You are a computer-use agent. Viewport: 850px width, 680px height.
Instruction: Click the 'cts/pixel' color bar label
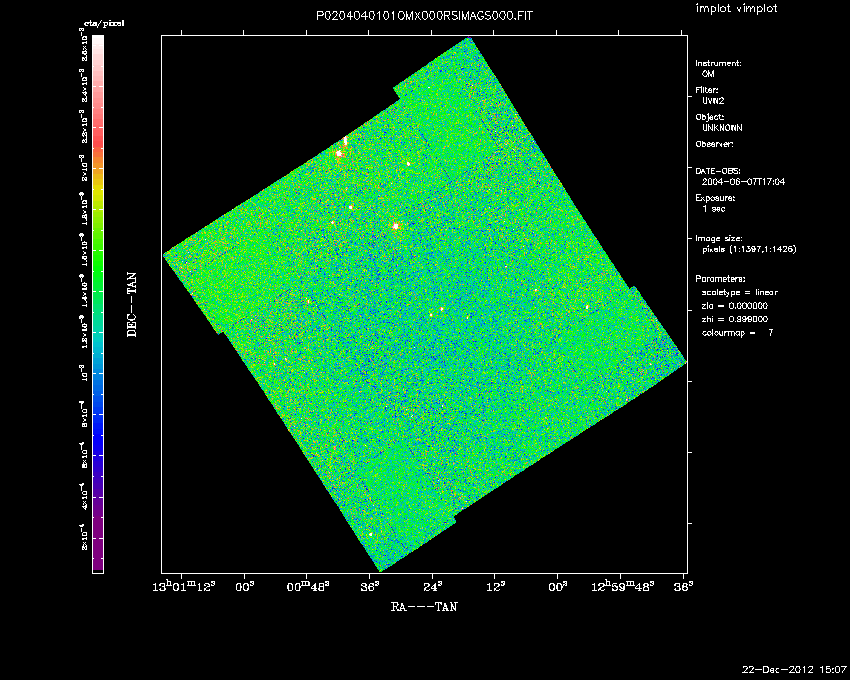tap(103, 23)
